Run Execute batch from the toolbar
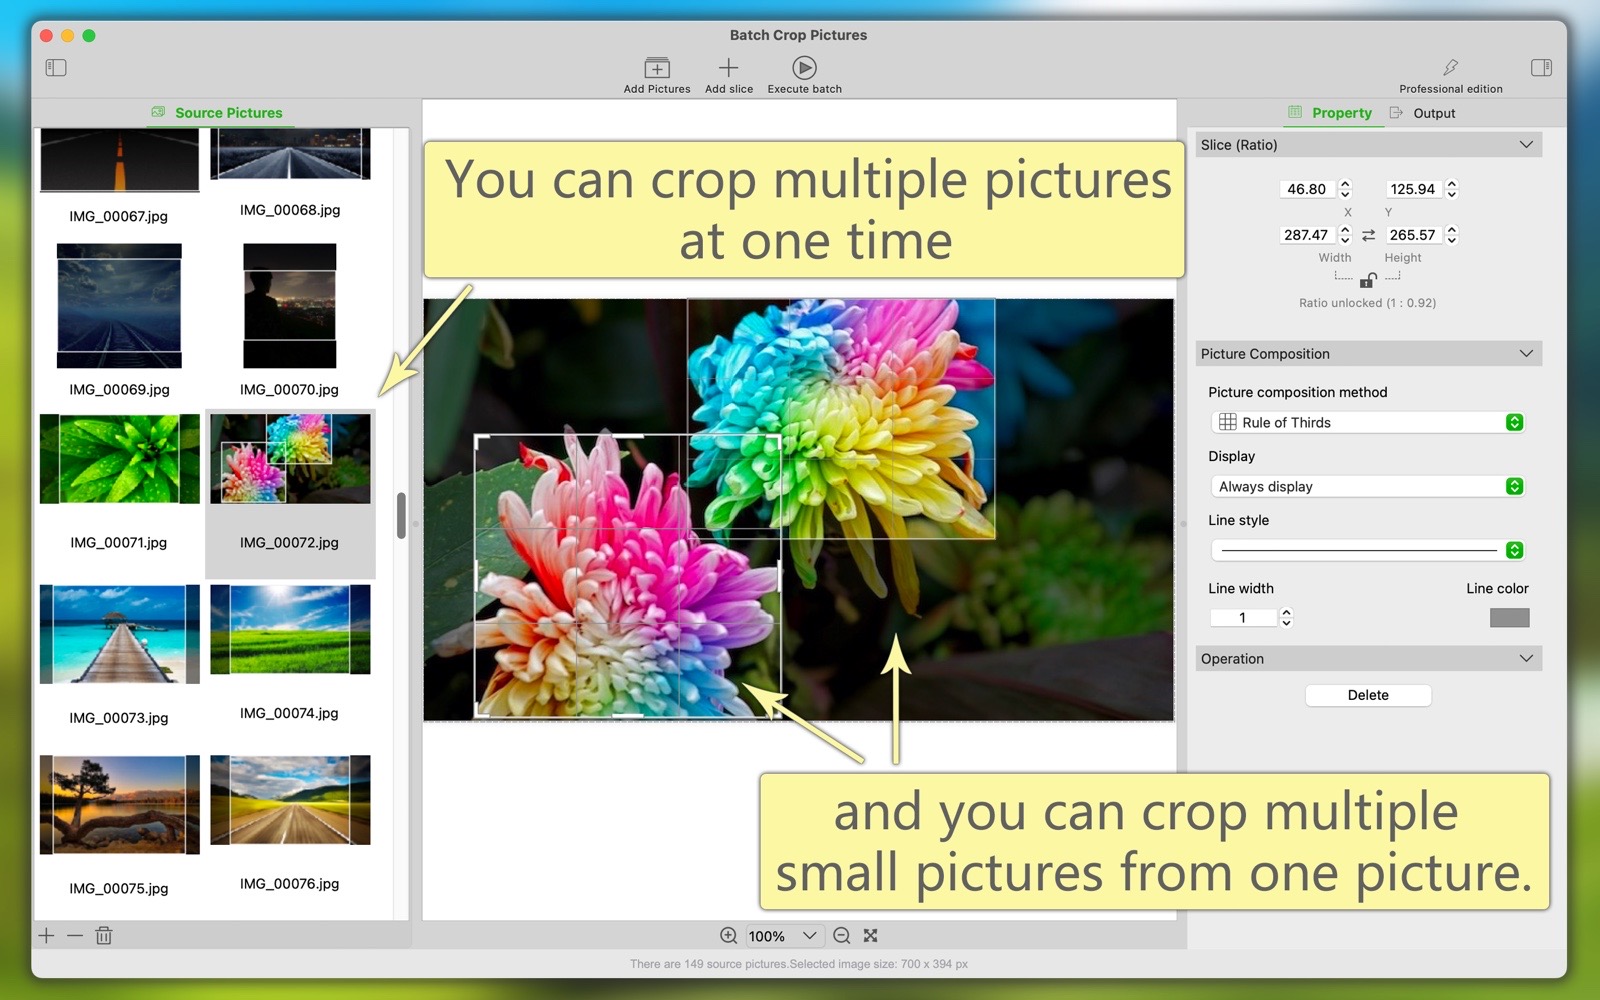 pos(804,68)
